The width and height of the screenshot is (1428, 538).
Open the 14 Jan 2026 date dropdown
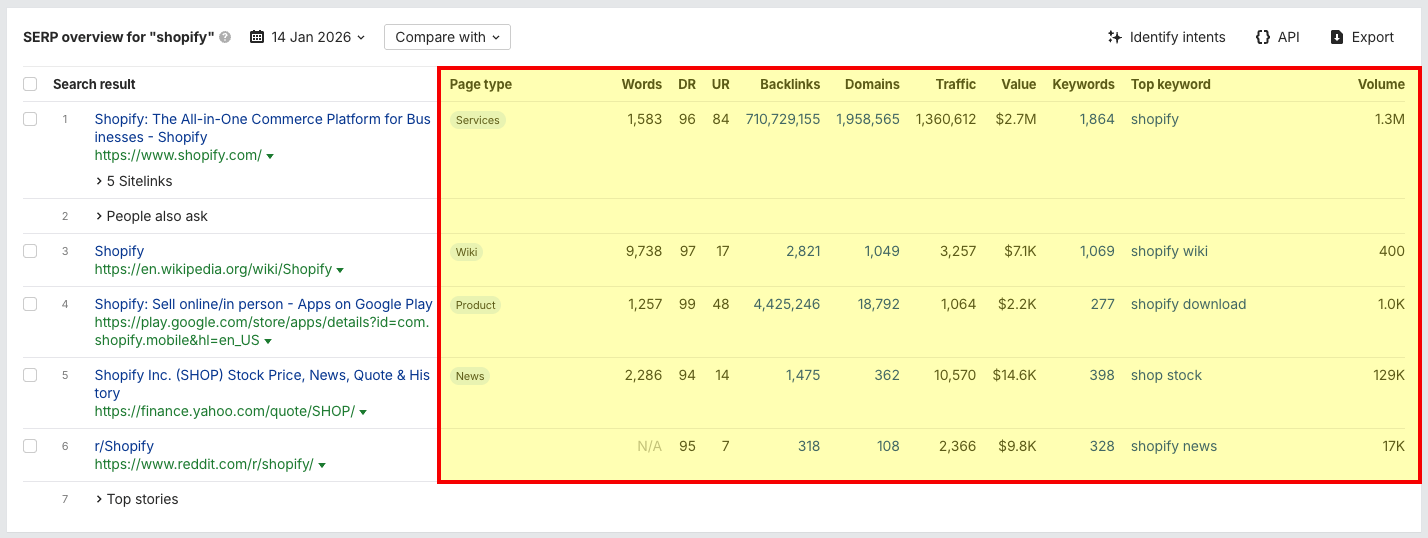point(308,37)
